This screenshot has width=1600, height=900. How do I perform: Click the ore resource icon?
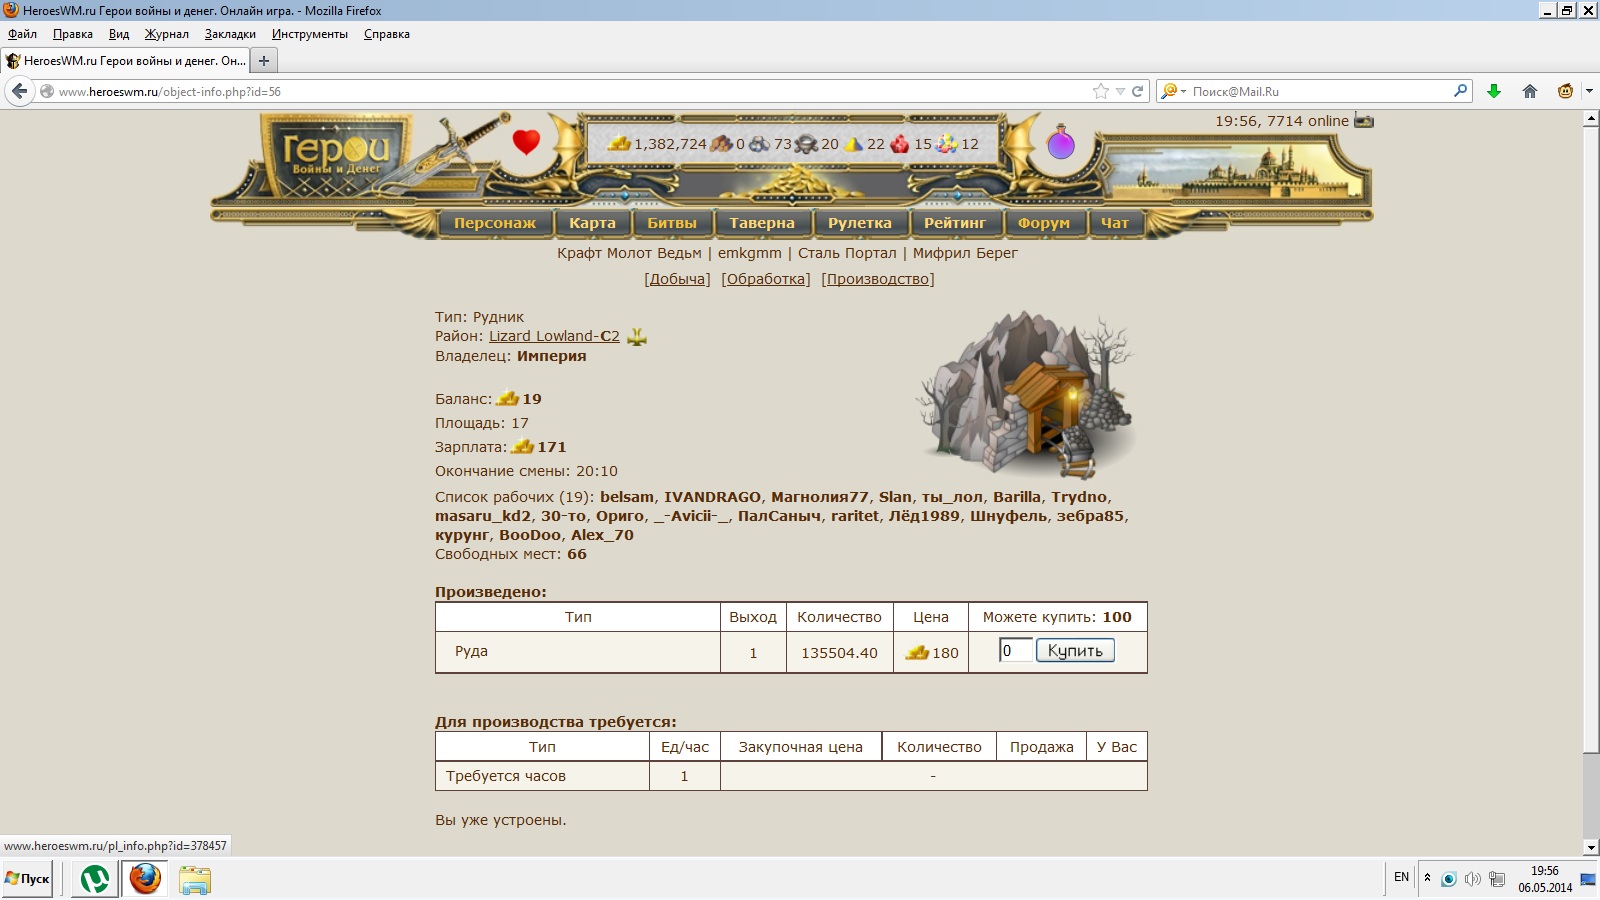pyautogui.click(x=759, y=144)
